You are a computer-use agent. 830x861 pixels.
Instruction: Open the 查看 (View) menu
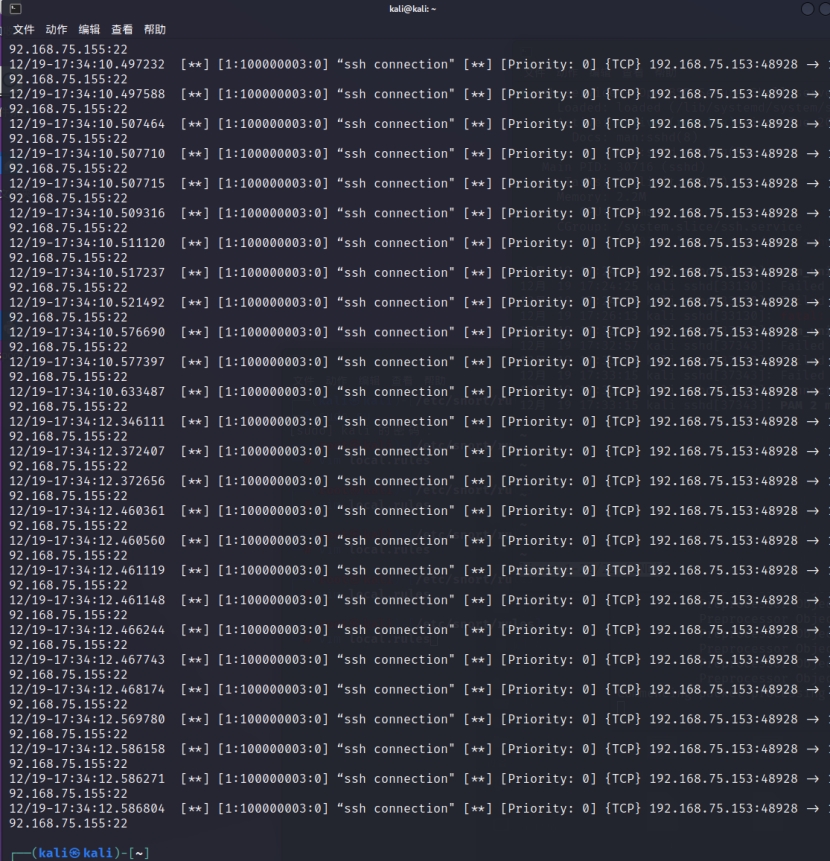[122, 30]
